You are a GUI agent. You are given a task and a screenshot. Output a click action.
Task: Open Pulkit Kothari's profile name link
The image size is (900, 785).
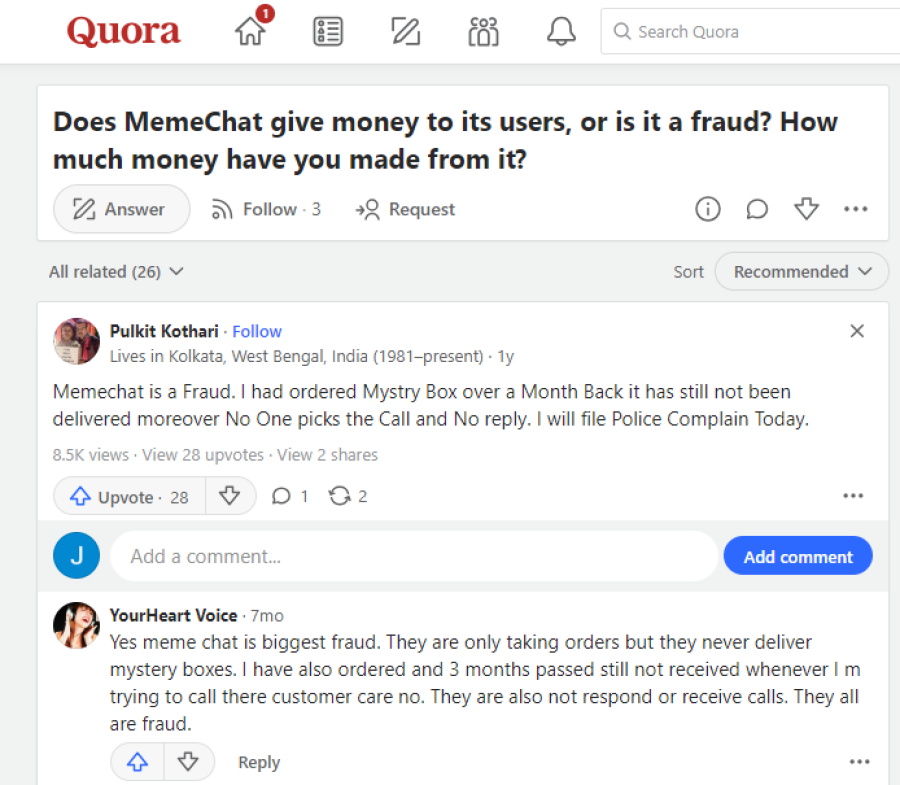tap(164, 331)
